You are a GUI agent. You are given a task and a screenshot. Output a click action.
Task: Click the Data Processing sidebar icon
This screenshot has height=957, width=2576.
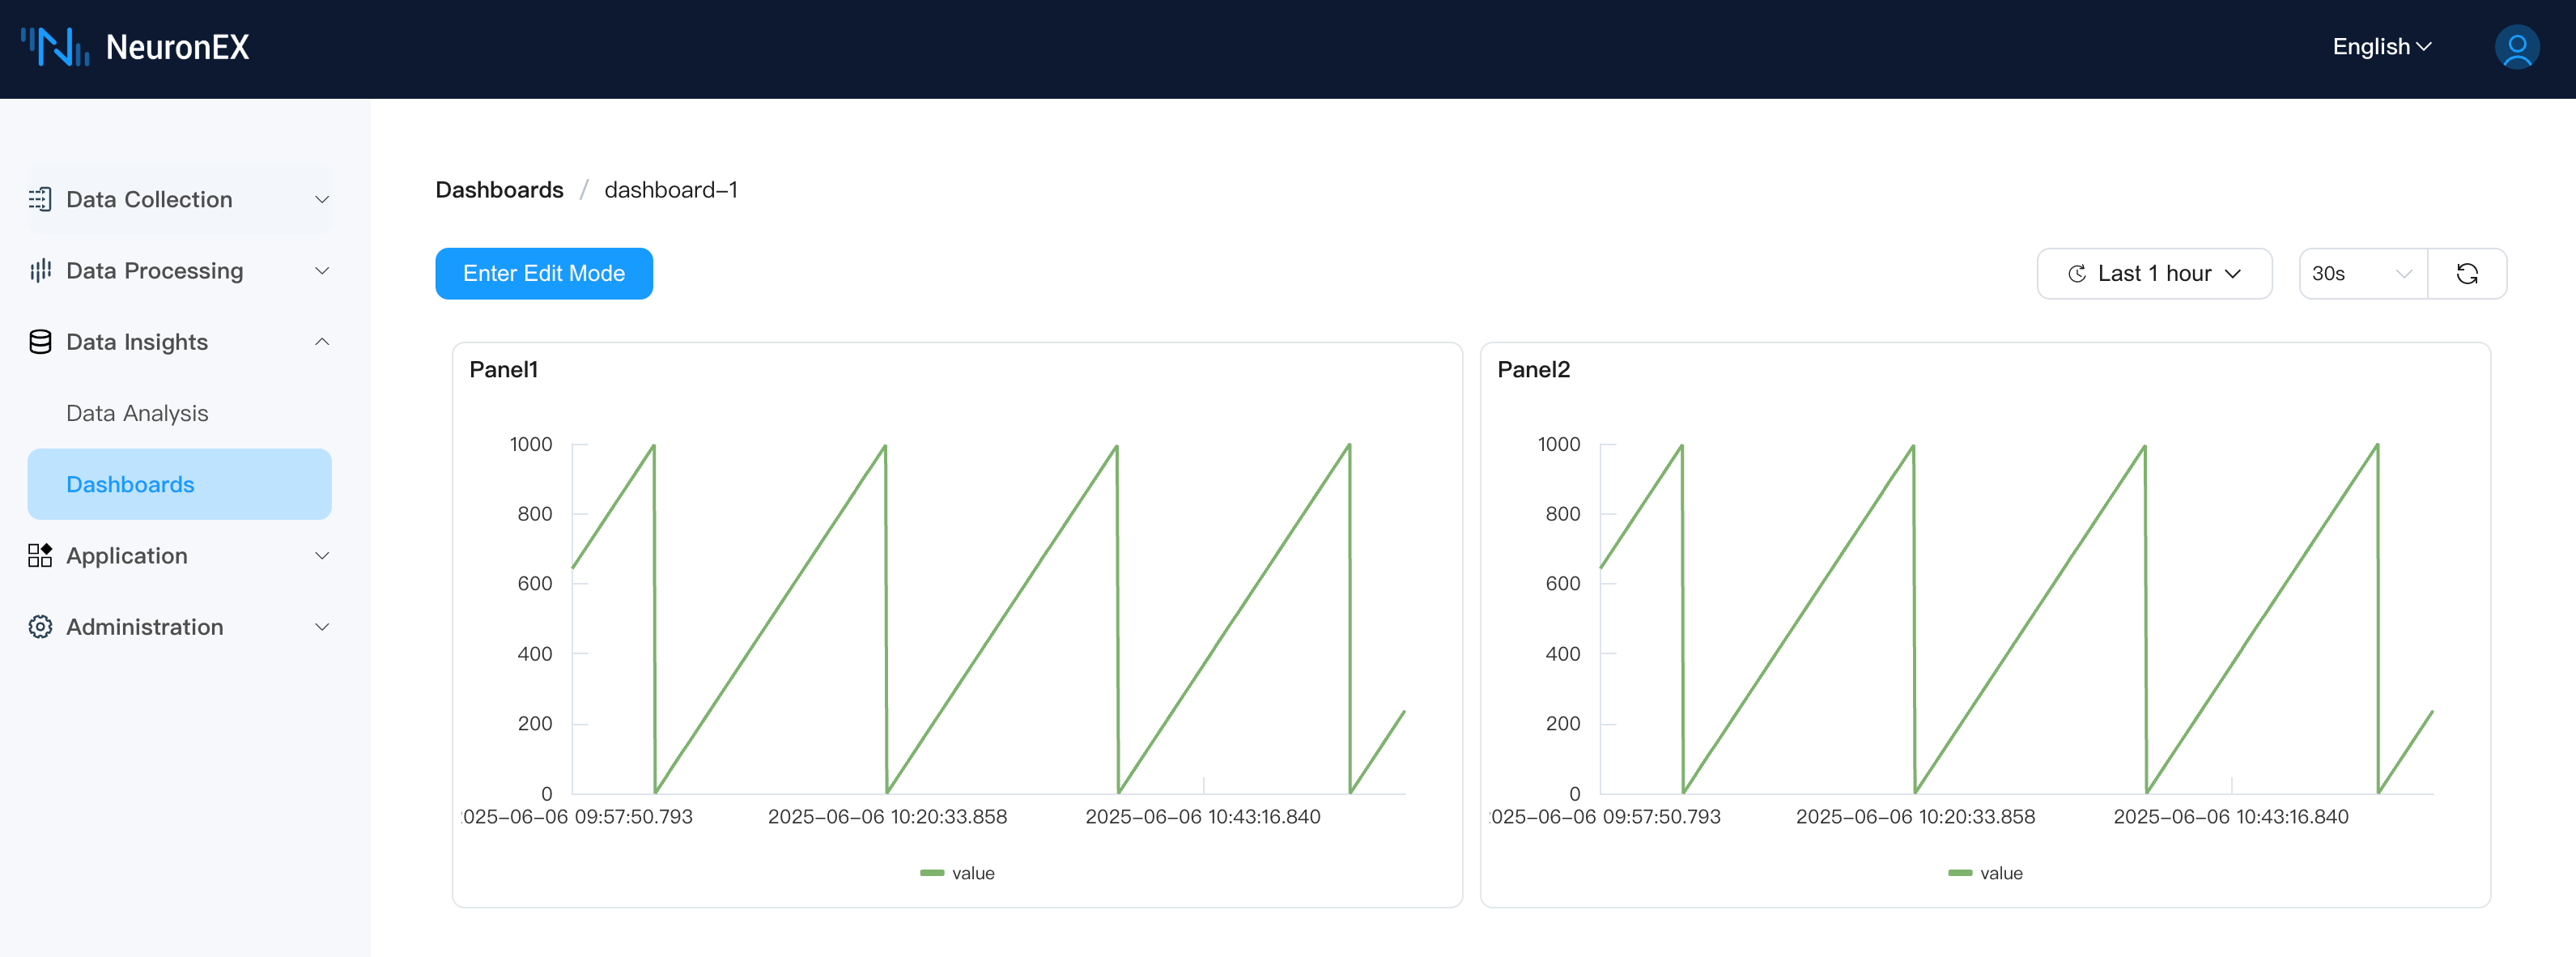[x=40, y=270]
